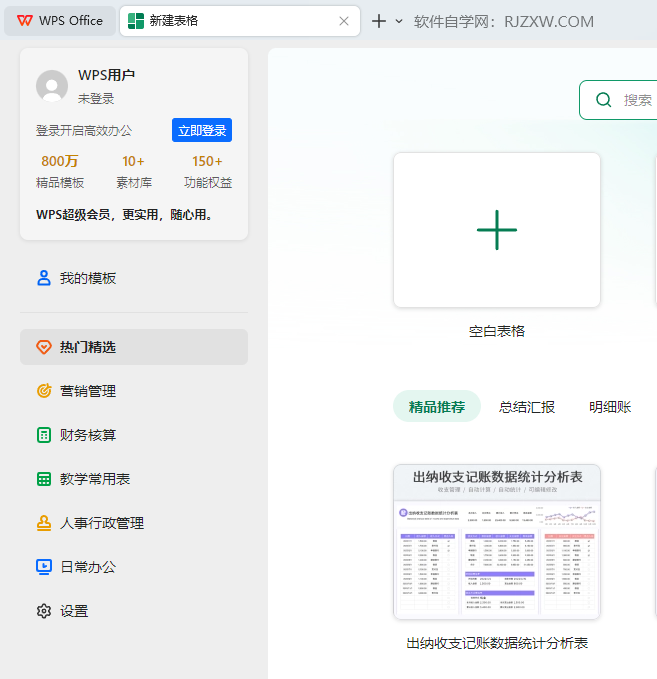
Task: Click the 150+ 功能权益 stat
Action: coord(208,171)
